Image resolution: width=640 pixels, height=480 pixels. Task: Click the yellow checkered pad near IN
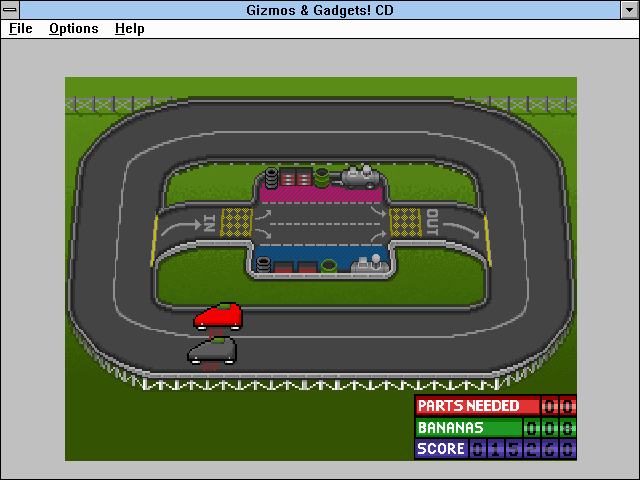pos(236,222)
